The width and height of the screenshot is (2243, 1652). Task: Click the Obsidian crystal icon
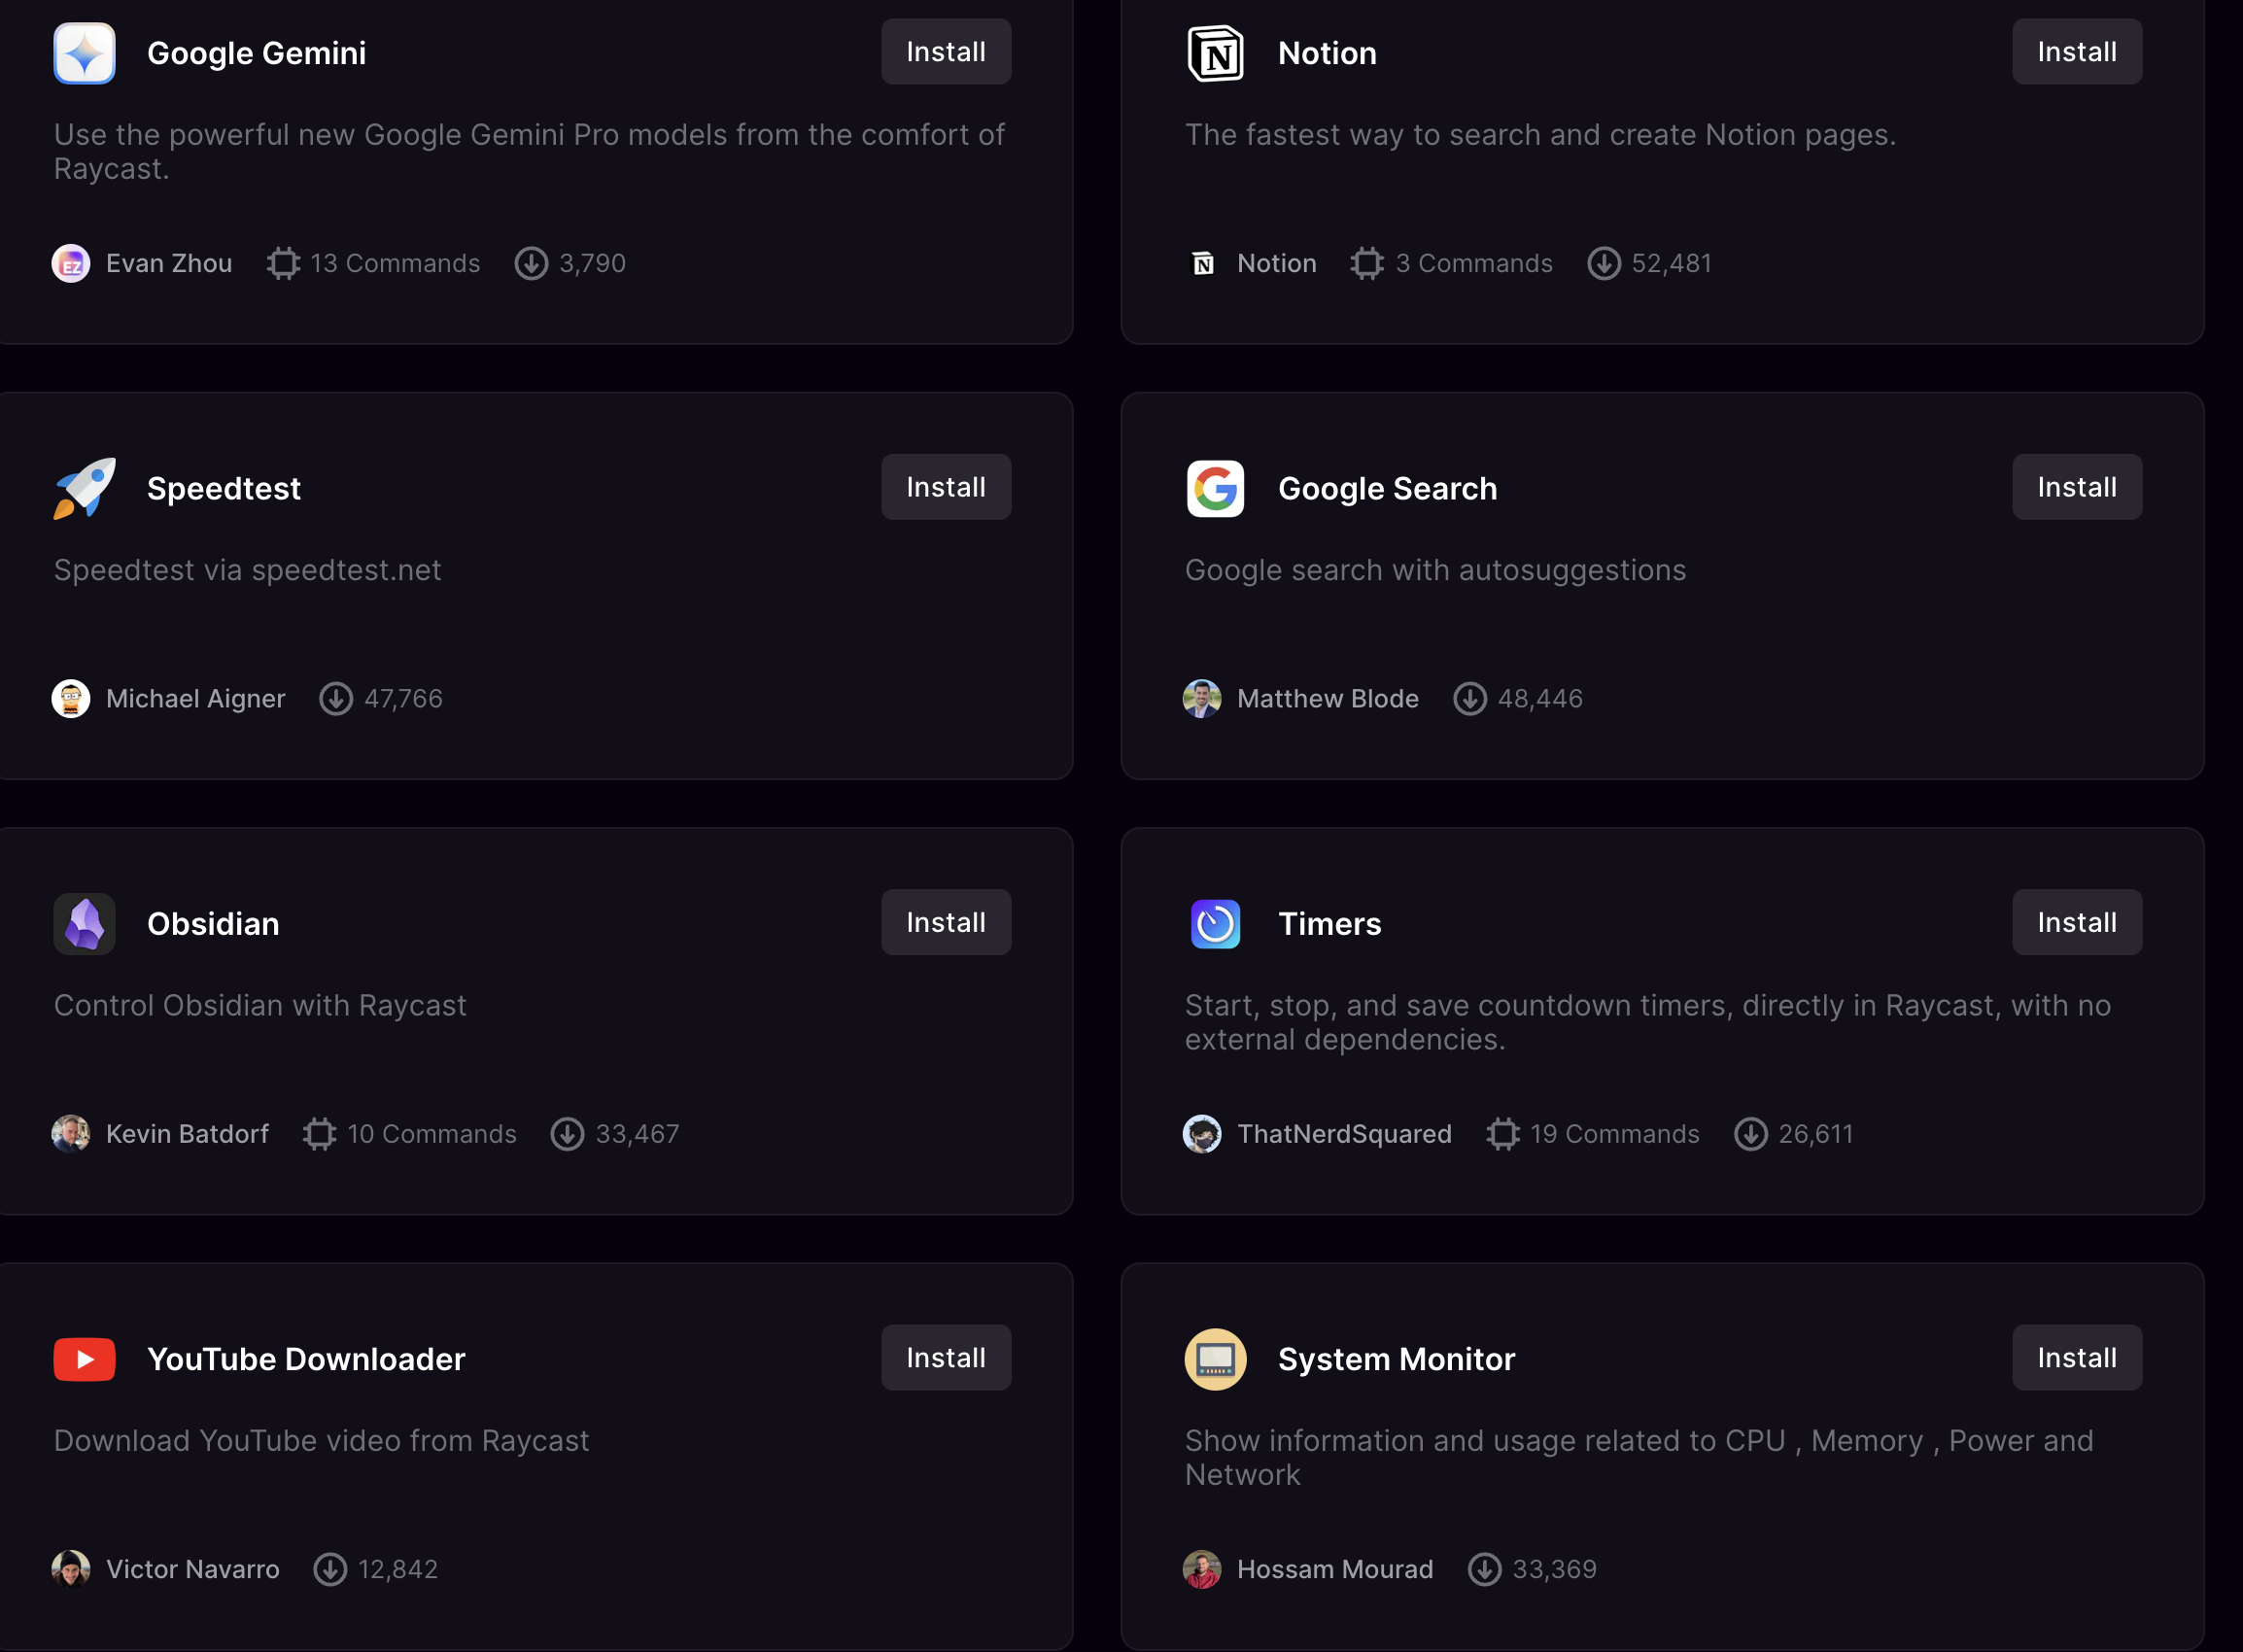coord(84,923)
